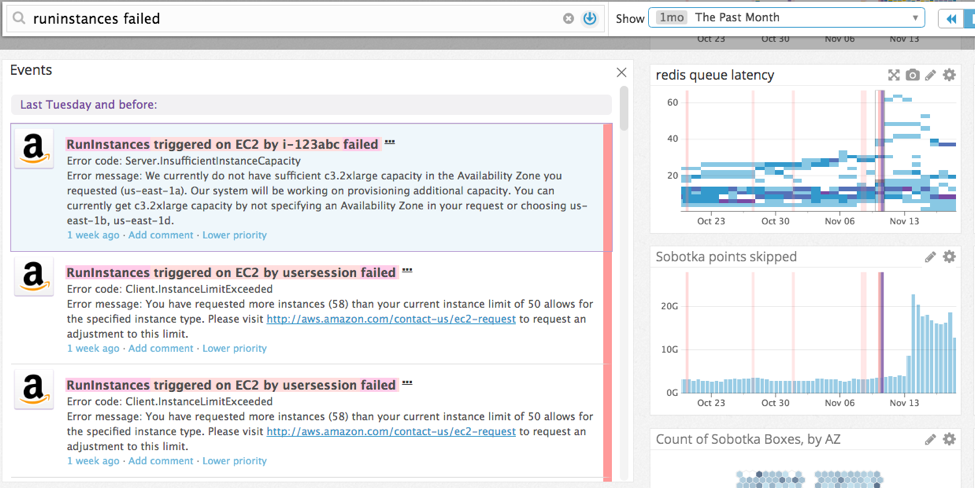Take a snapshot of redis queue latency graph

[x=912, y=75]
